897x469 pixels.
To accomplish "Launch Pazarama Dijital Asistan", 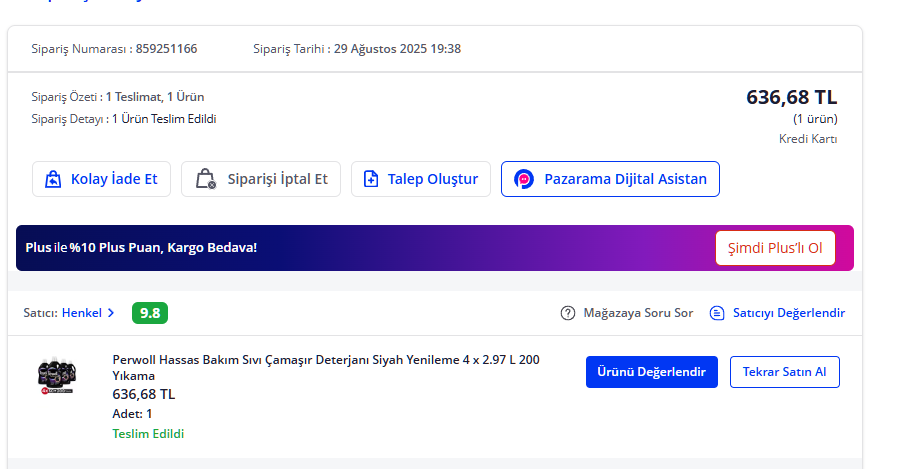I will point(610,179).
